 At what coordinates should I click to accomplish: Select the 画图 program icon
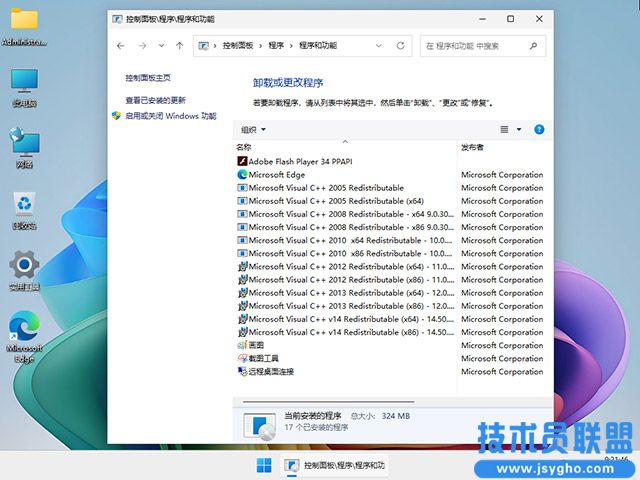coord(242,345)
